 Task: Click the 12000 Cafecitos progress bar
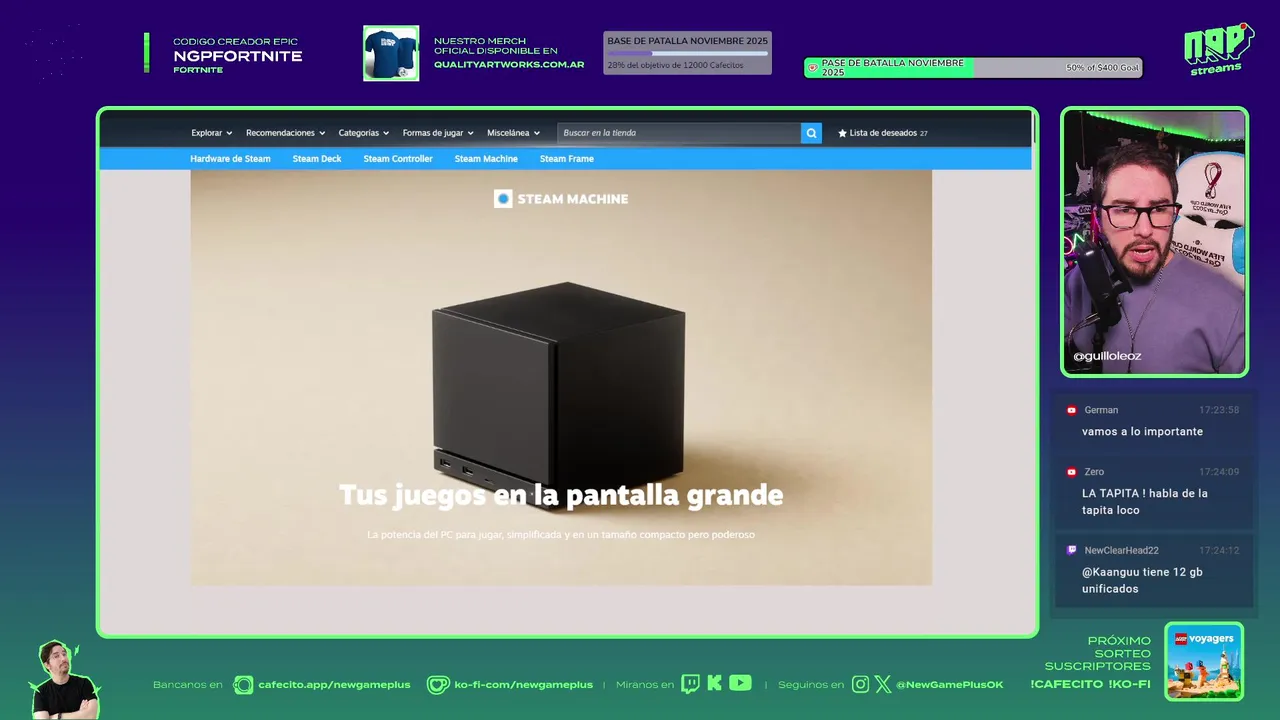(688, 53)
